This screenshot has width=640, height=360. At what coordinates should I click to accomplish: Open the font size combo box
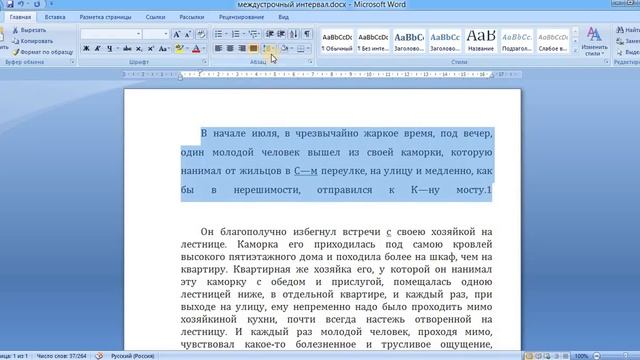(156, 34)
